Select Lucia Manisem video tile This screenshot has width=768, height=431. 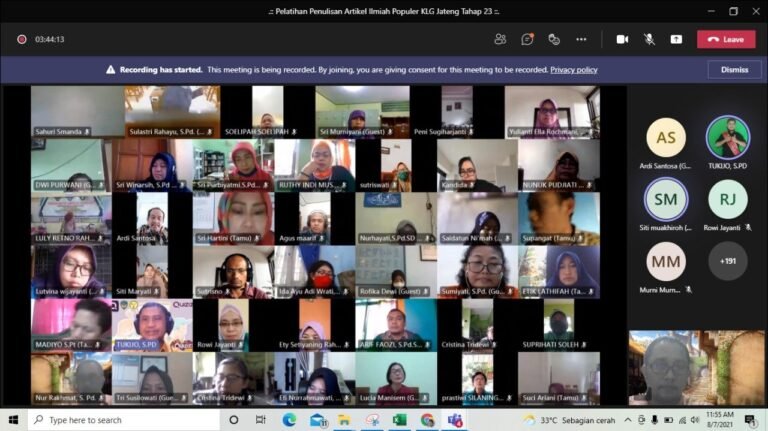coord(396,379)
